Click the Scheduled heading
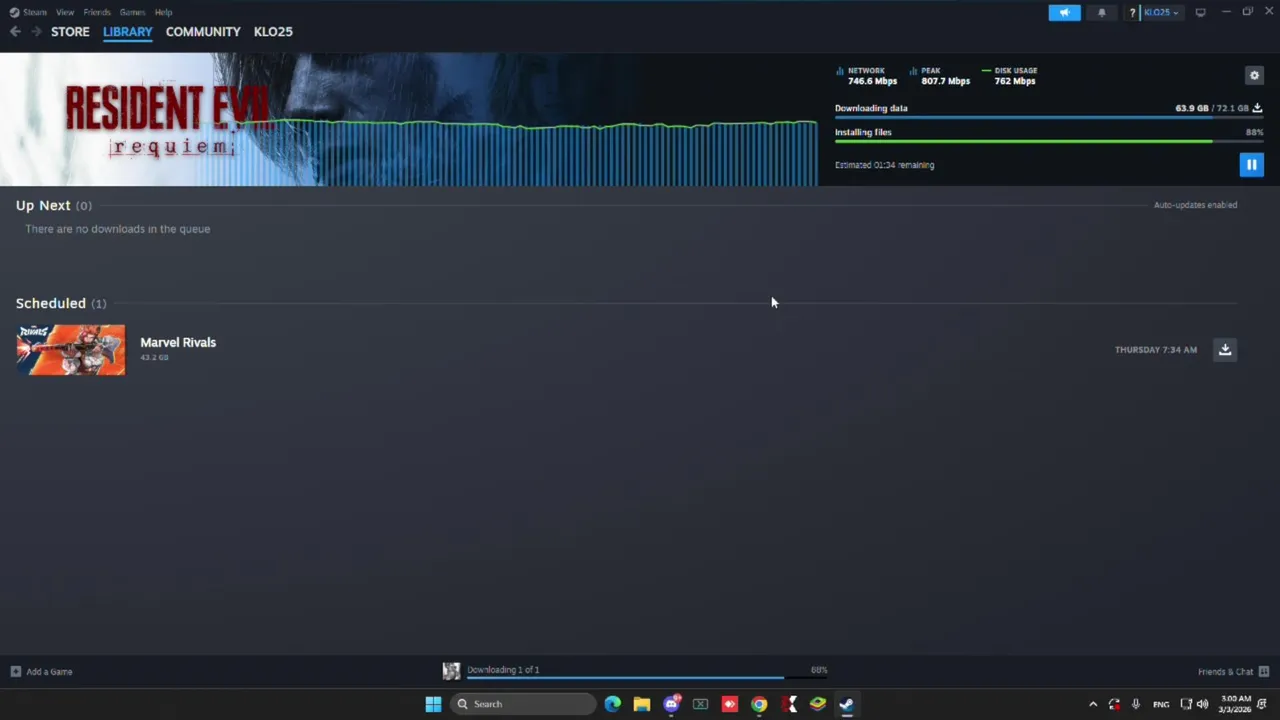Image resolution: width=1280 pixels, height=720 pixels. click(x=51, y=303)
